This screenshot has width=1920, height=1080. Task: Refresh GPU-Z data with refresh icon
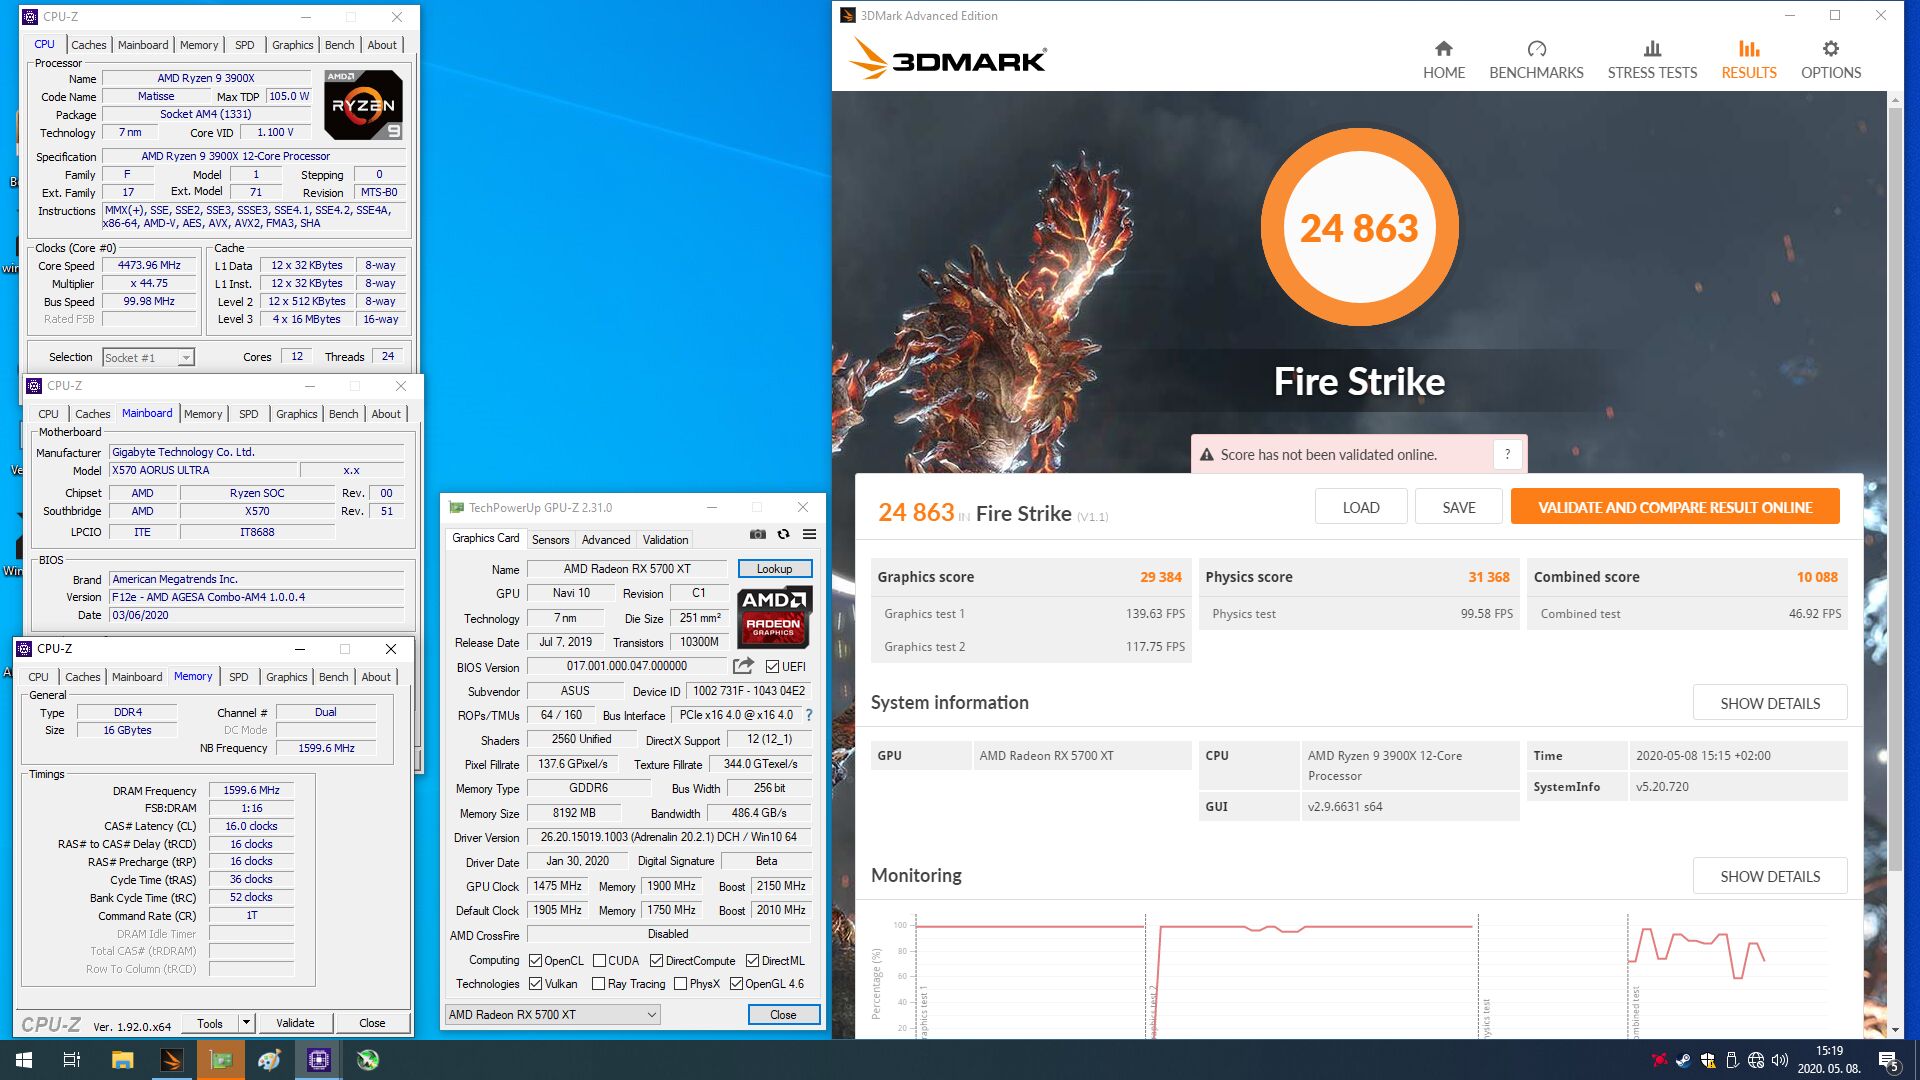coord(783,534)
